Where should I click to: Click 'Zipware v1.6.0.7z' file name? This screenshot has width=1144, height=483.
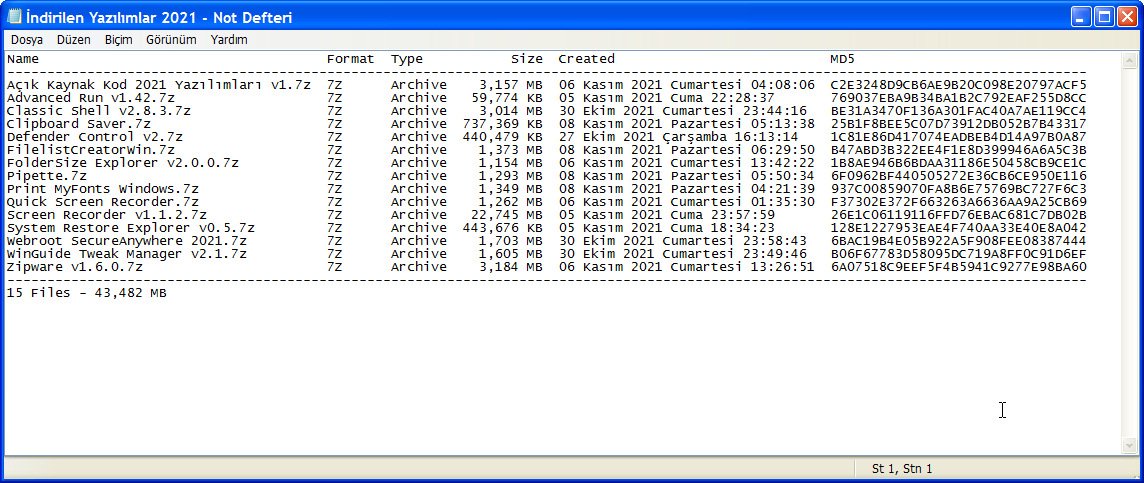point(74,267)
